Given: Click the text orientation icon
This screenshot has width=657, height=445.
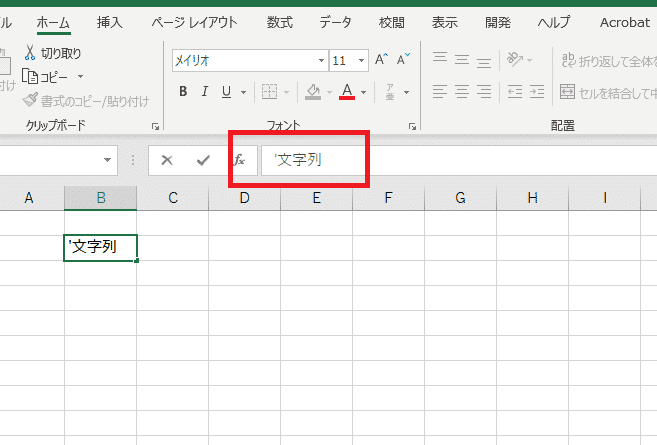Looking at the screenshot, I should [515, 60].
